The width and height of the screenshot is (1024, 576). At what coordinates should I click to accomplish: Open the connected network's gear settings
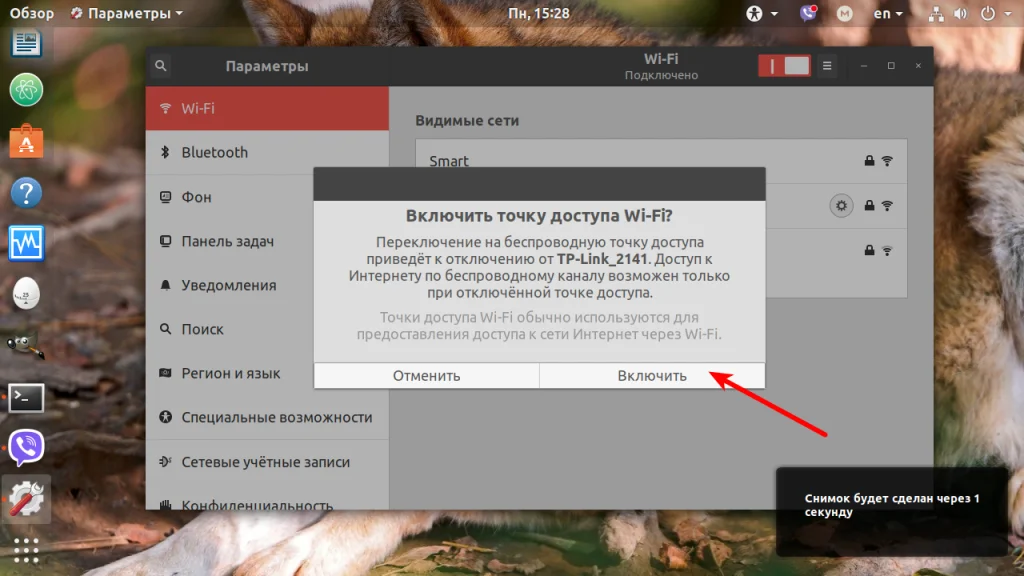point(841,206)
